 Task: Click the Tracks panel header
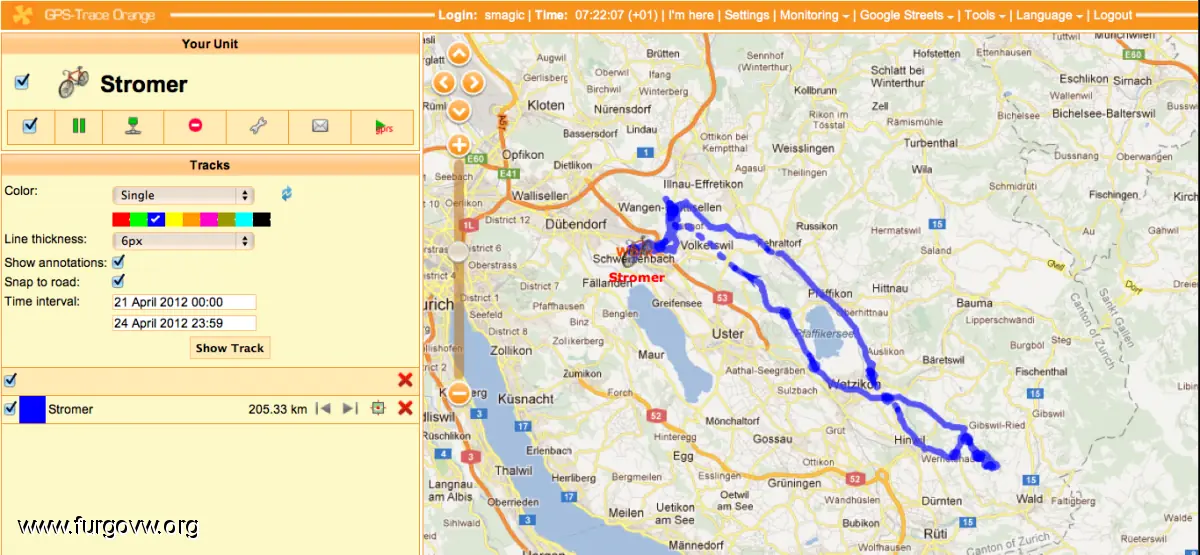[210, 165]
